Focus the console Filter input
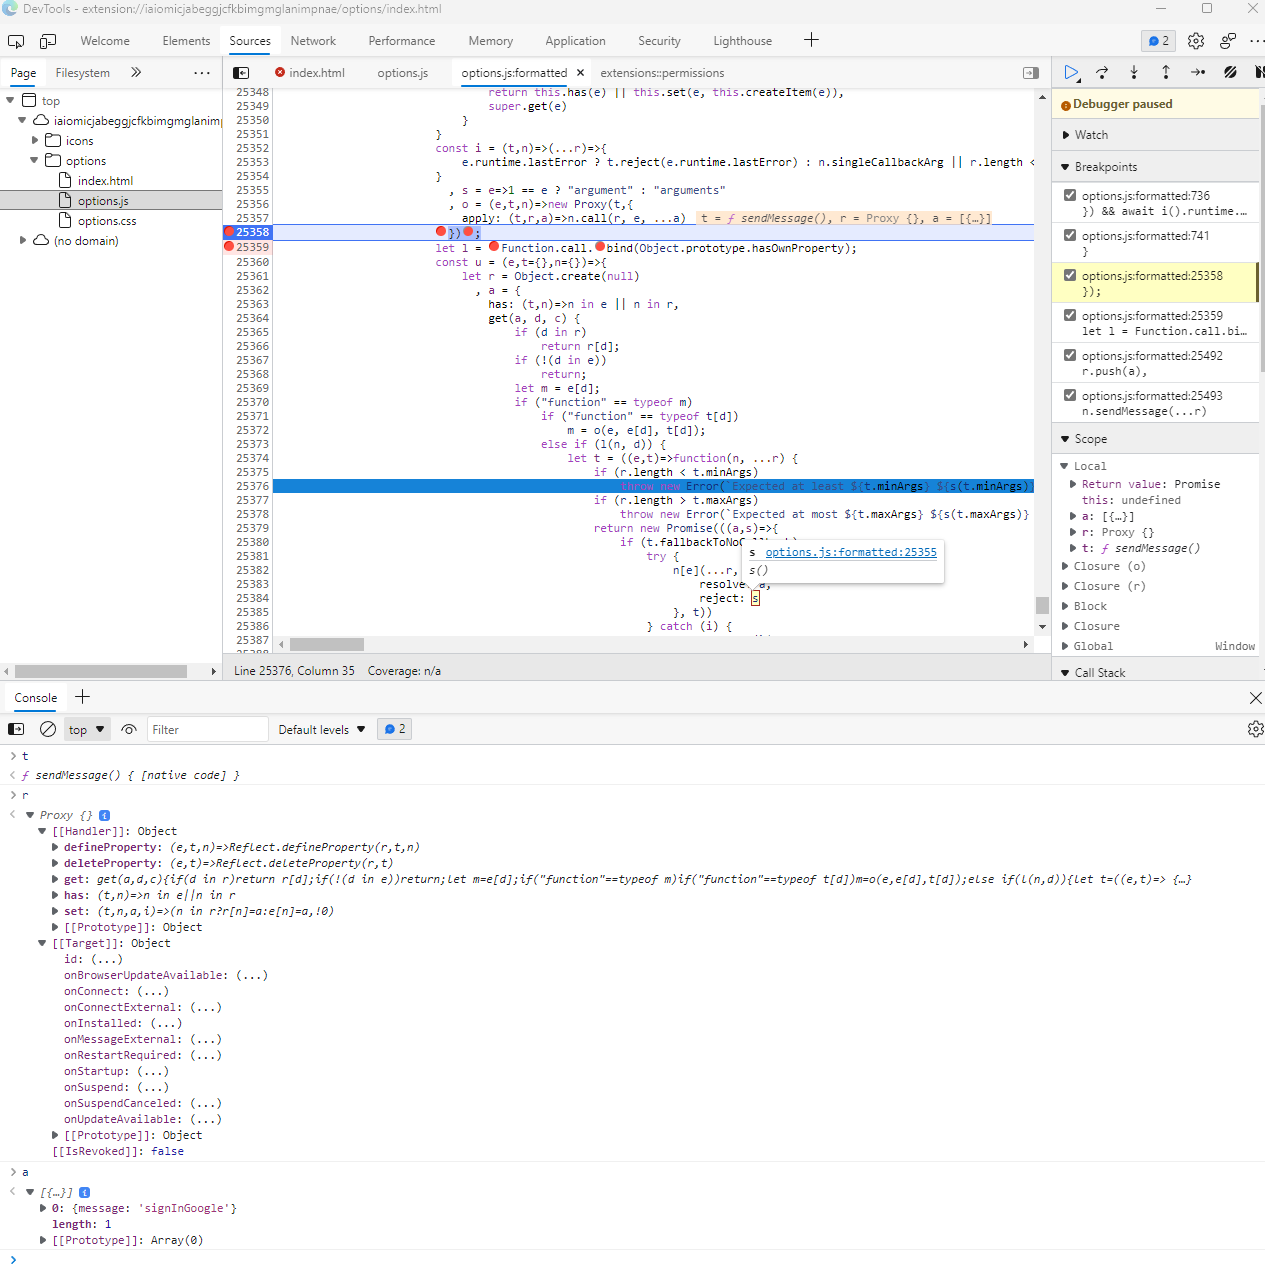The height and width of the screenshot is (1273, 1265). click(x=208, y=729)
